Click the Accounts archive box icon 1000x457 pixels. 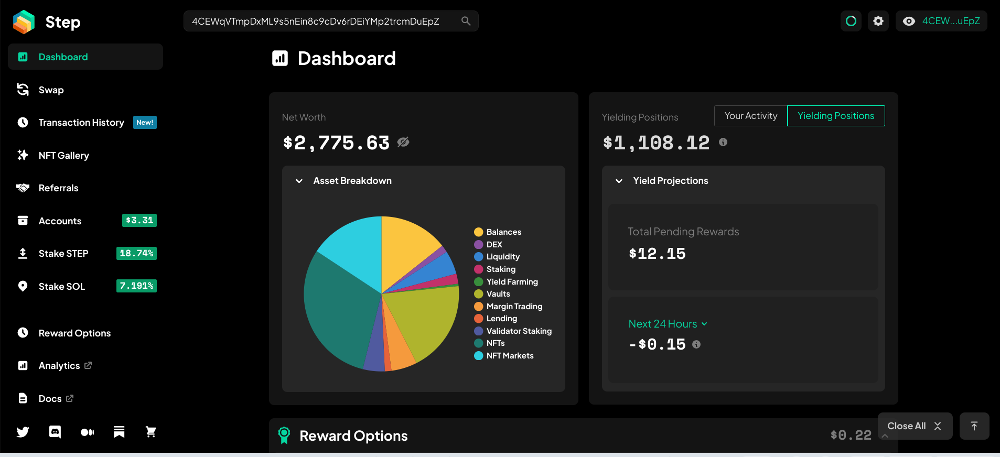point(23,221)
